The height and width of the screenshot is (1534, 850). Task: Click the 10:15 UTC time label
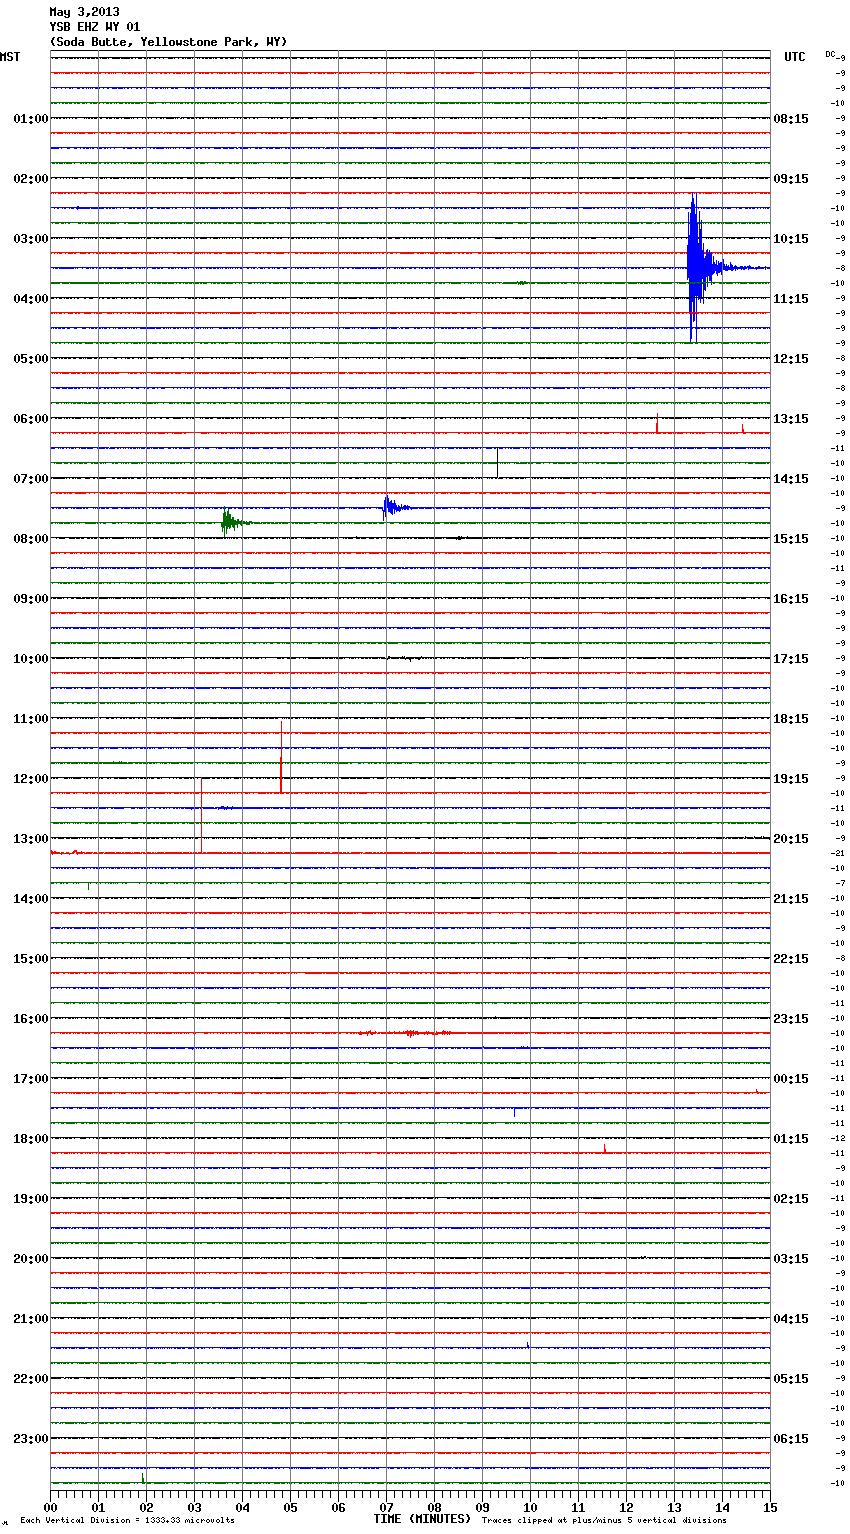coord(791,238)
